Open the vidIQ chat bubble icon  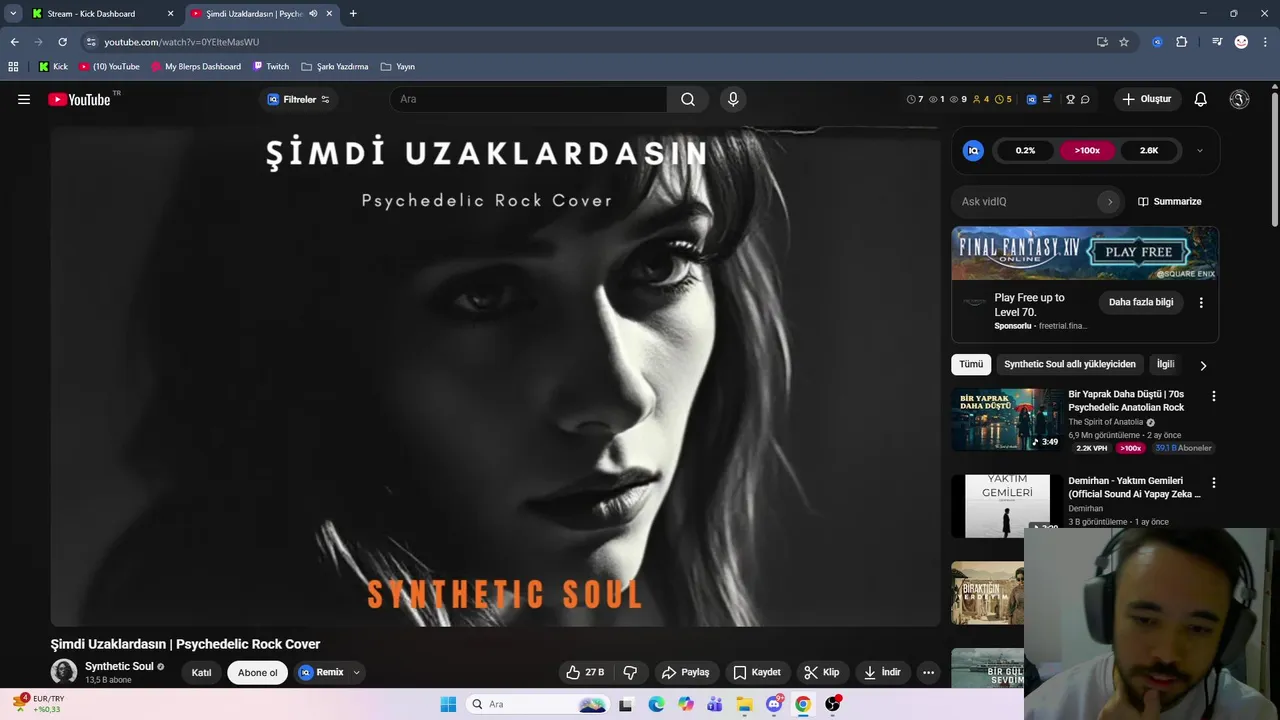coord(1085,99)
